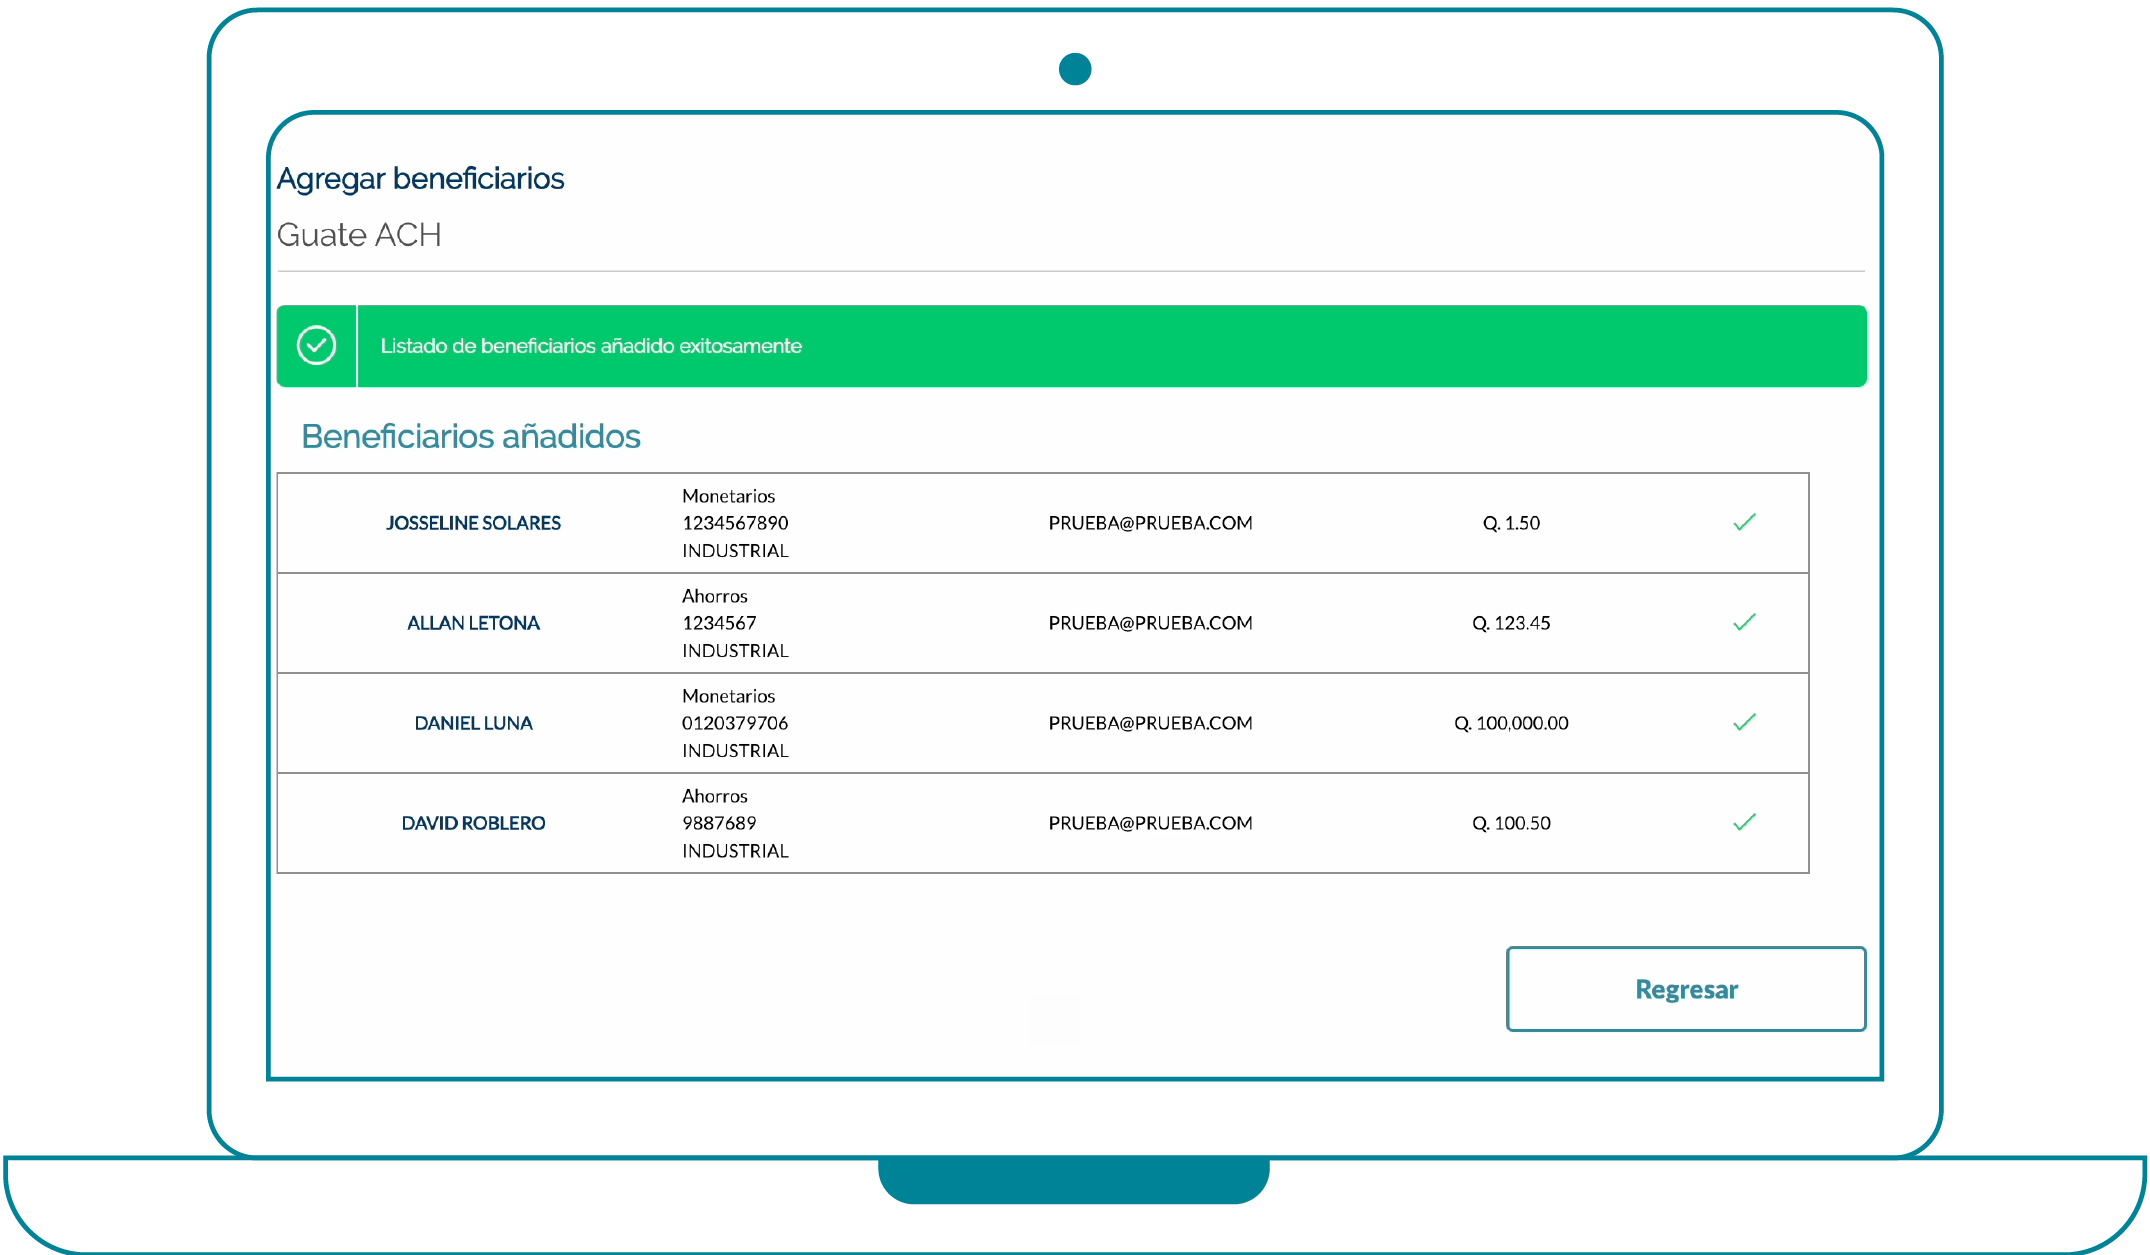2150x1255 pixels.
Task: Click the Q. 123.45 amount cell
Action: (1511, 623)
